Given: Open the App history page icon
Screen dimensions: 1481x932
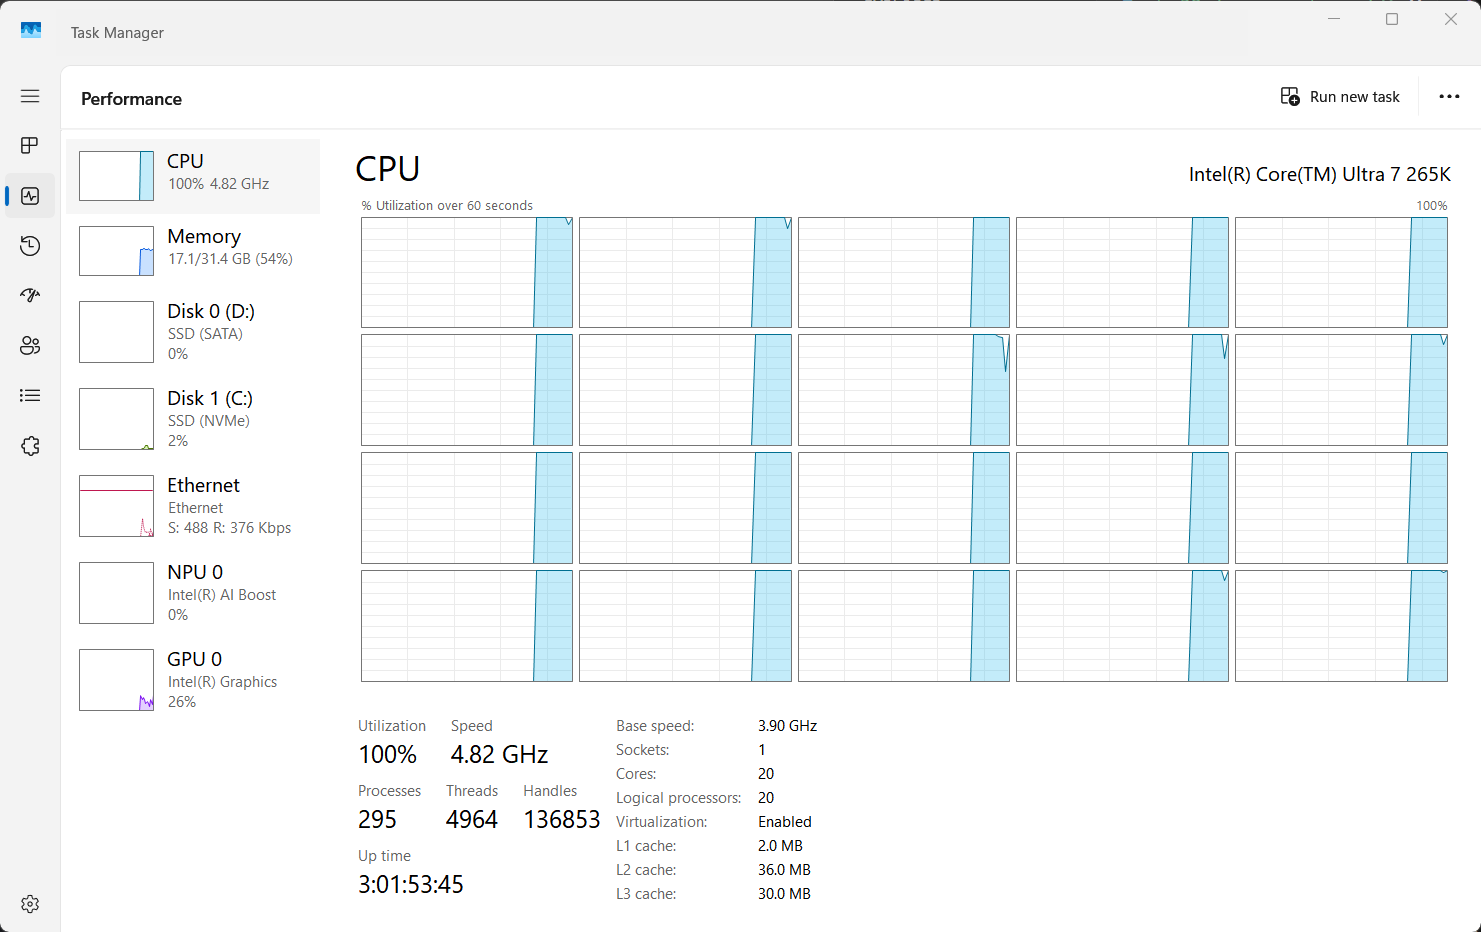Looking at the screenshot, I should (x=30, y=246).
